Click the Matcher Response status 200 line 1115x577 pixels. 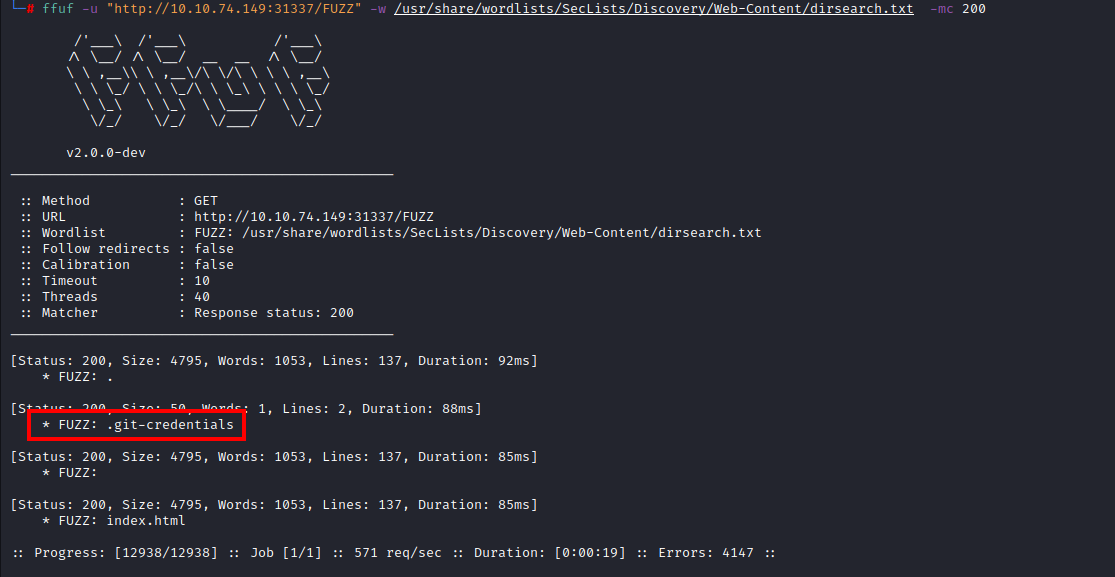tap(186, 313)
